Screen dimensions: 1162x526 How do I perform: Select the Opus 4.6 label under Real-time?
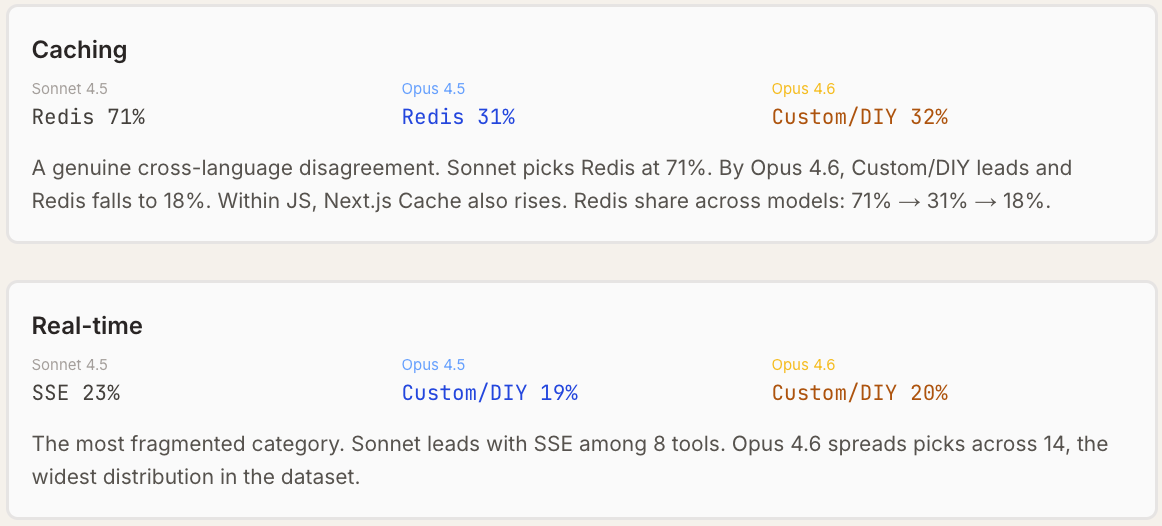click(803, 365)
